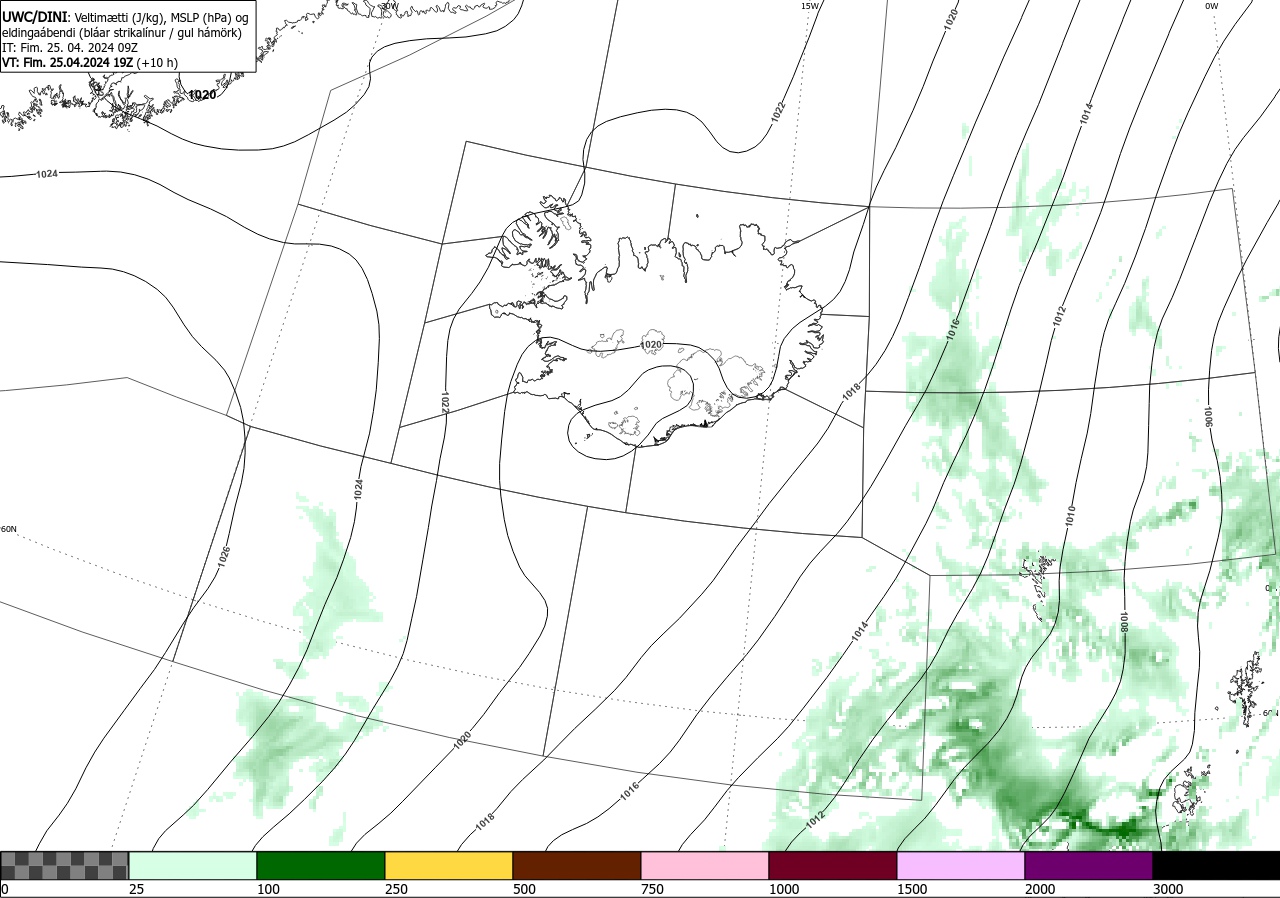The height and width of the screenshot is (898, 1280).
Task: Click the lavender 1500–2000 legend swatch
Action: point(961,865)
